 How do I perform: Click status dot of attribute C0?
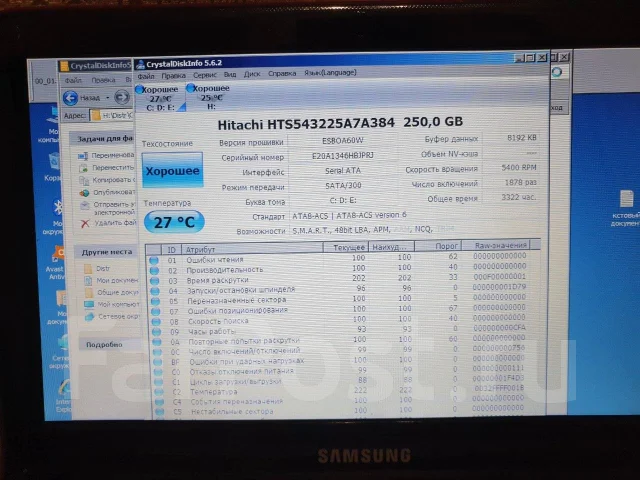[x=158, y=372]
